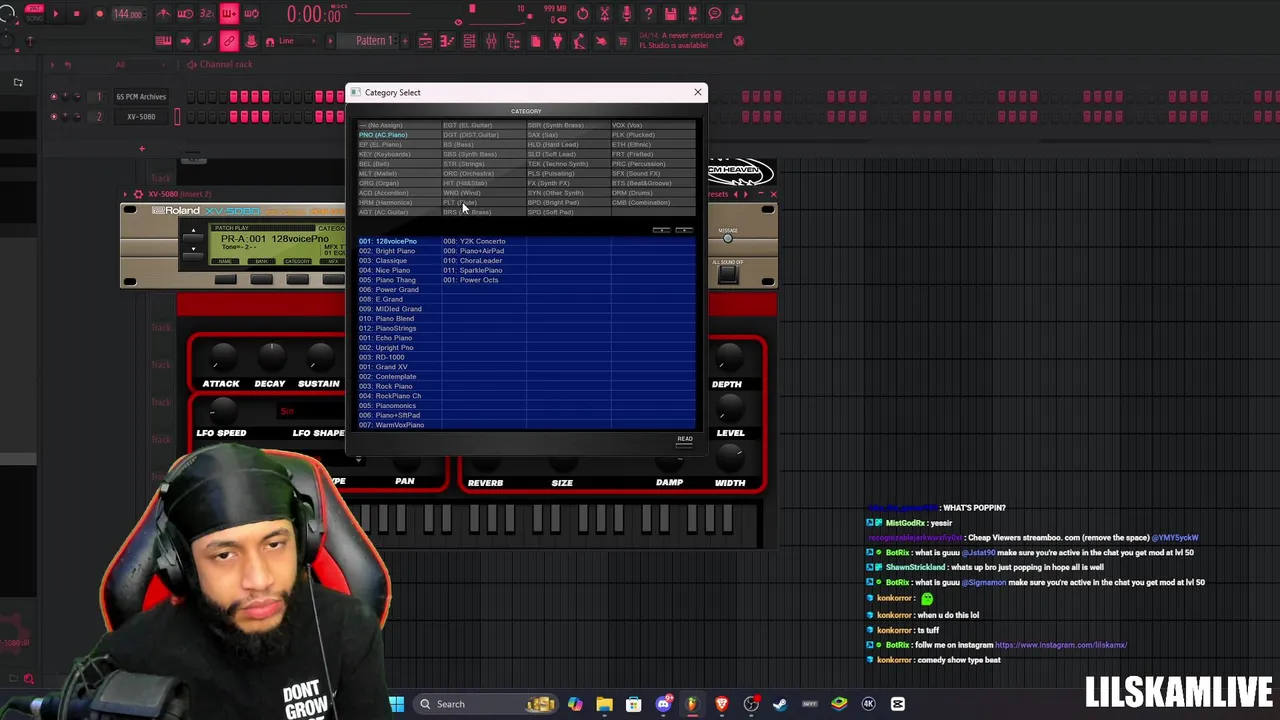Stop playback in FL Studio transport
This screenshot has height=720, width=1280.
(x=77, y=13)
